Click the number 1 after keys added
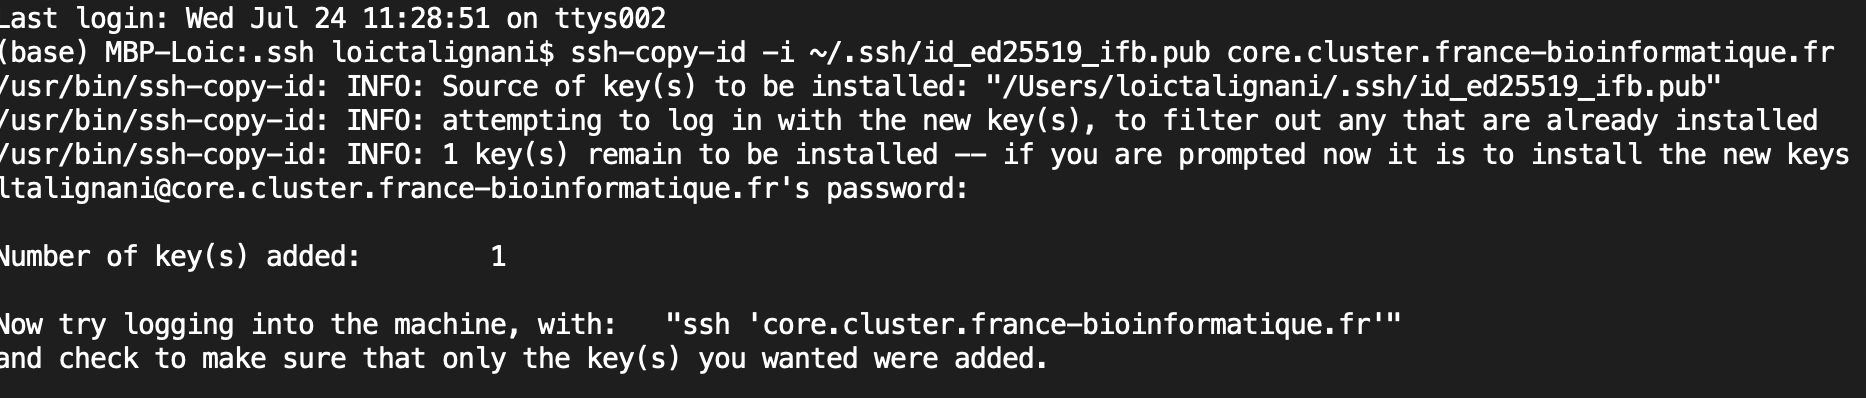The height and width of the screenshot is (398, 1866). click(498, 257)
